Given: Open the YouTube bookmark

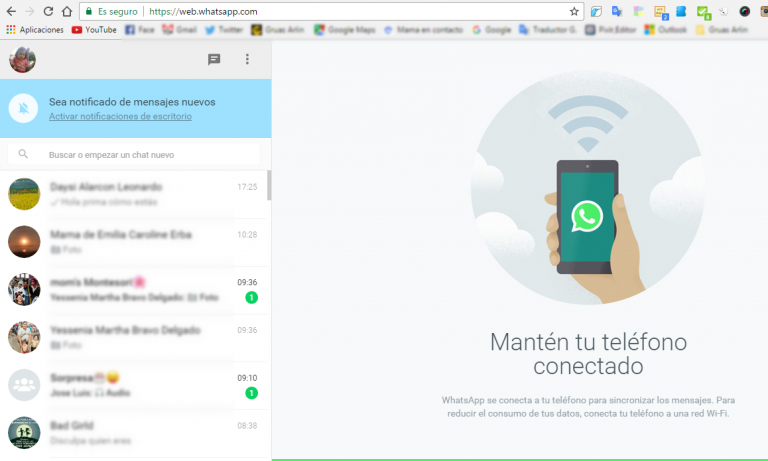Looking at the screenshot, I should coord(94,30).
